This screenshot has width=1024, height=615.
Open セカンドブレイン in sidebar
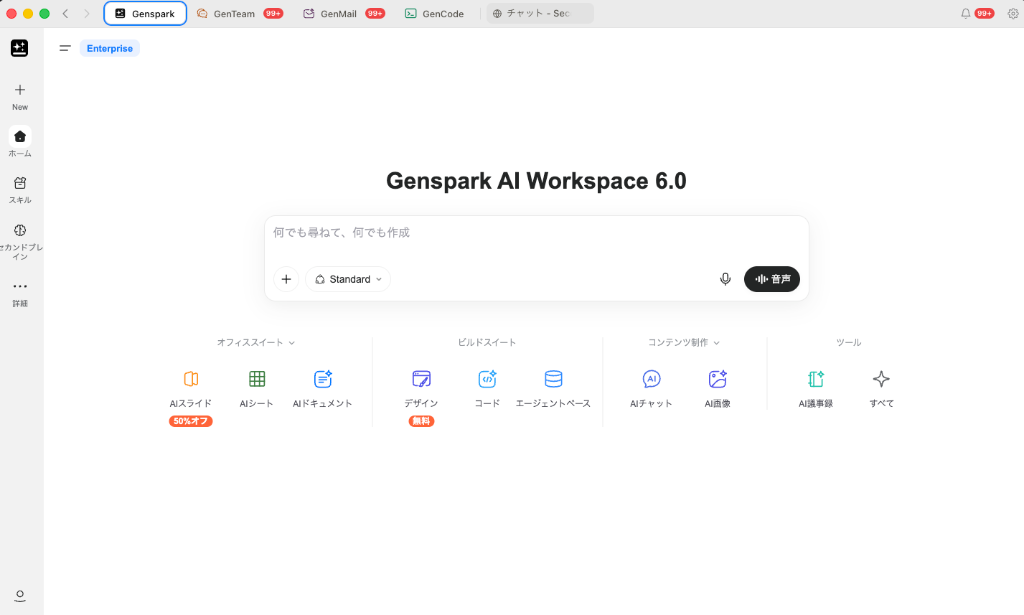20,242
